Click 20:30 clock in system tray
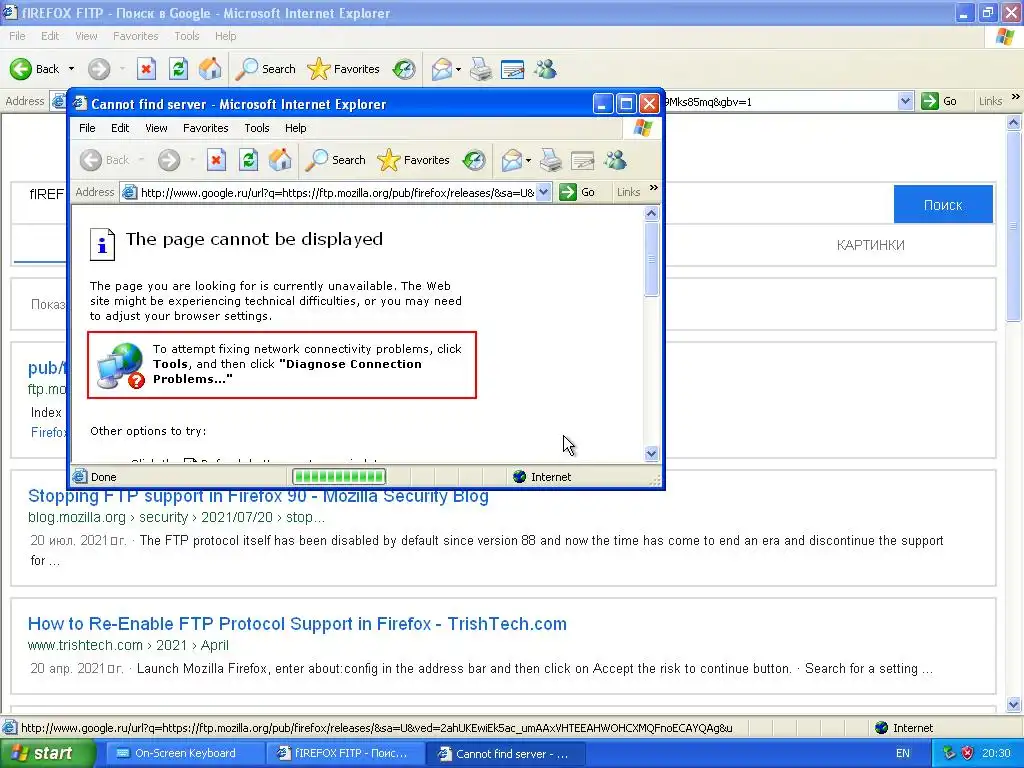 (x=996, y=754)
